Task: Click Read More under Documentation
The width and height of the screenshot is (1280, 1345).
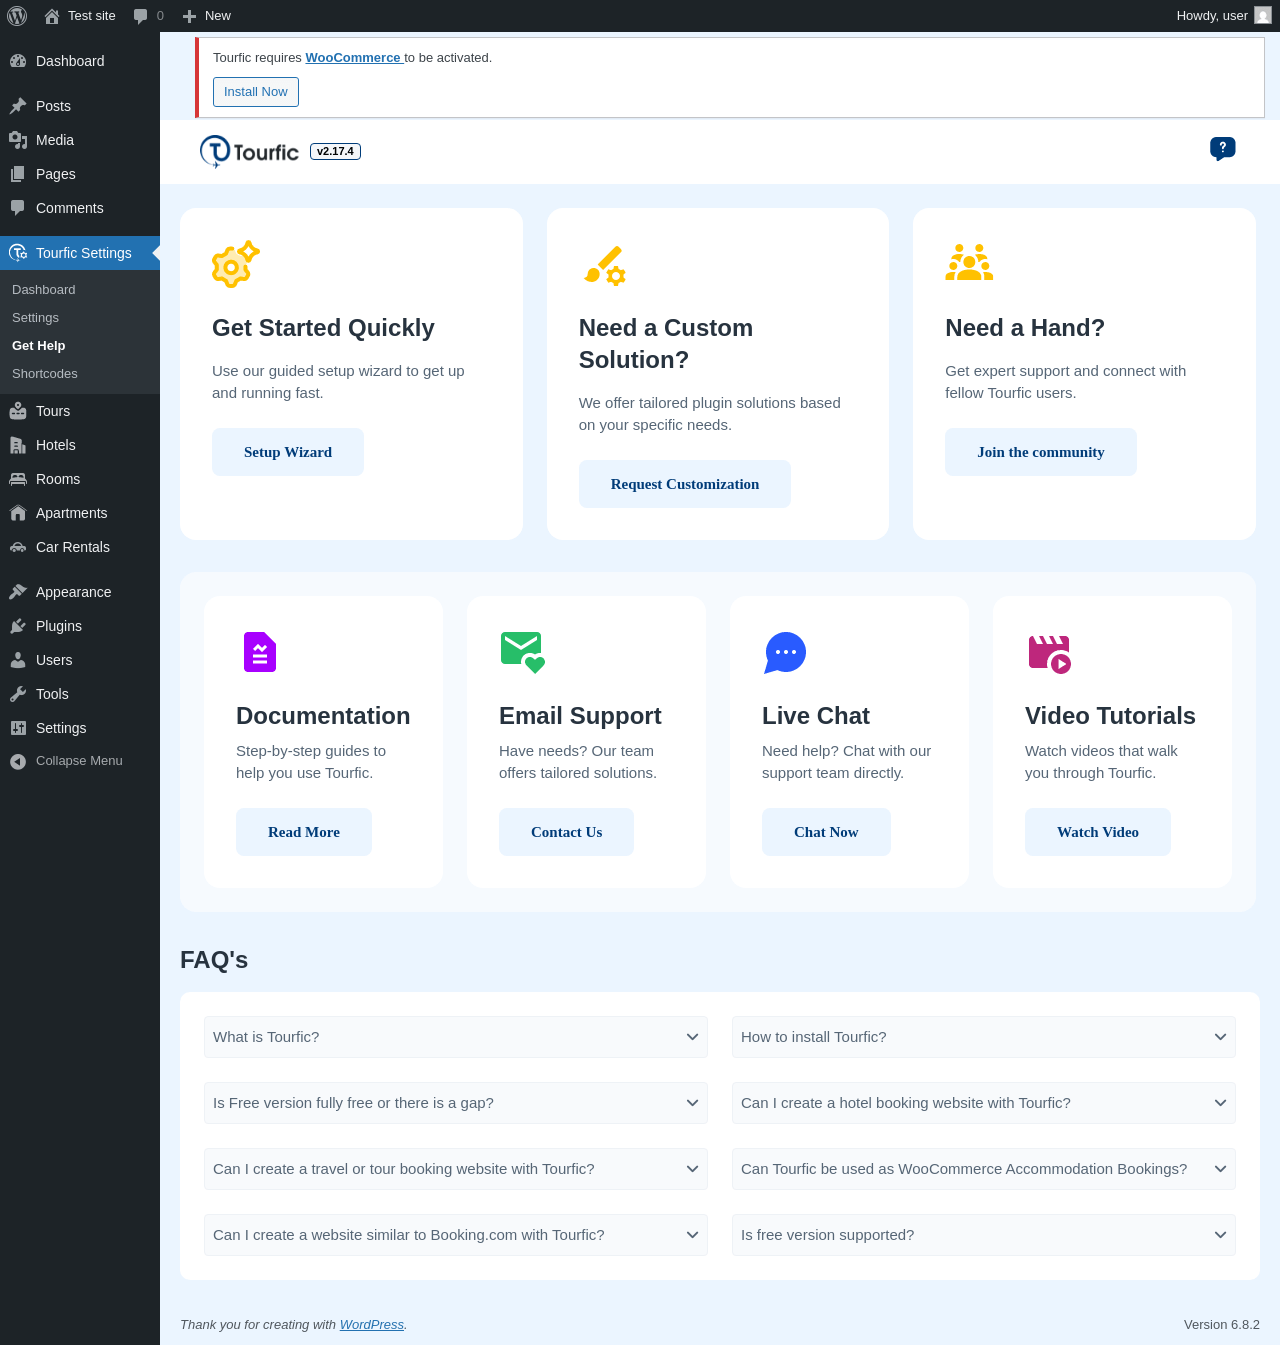Action: 304,832
